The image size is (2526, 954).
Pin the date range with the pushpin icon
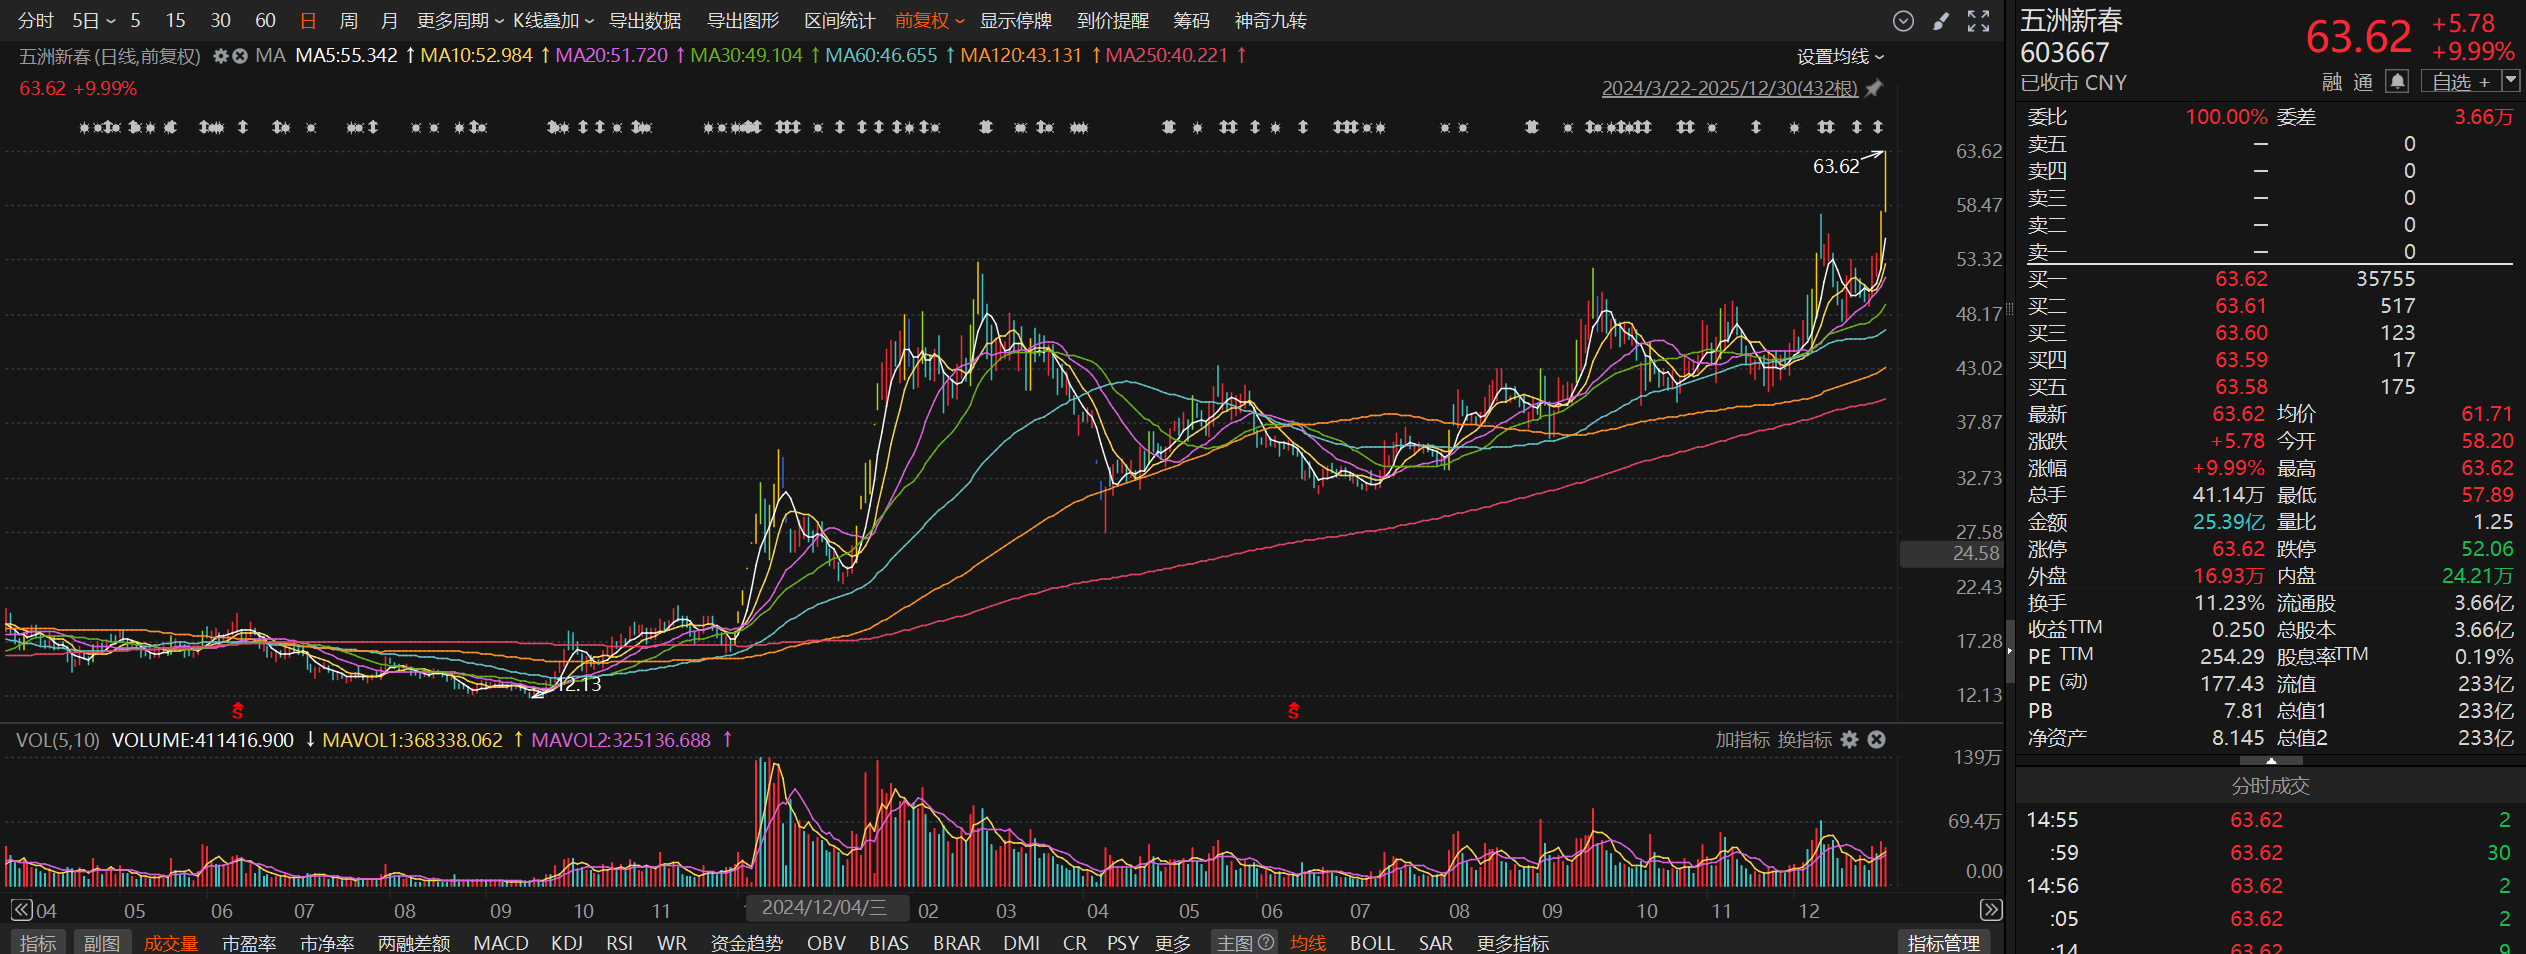[1874, 88]
